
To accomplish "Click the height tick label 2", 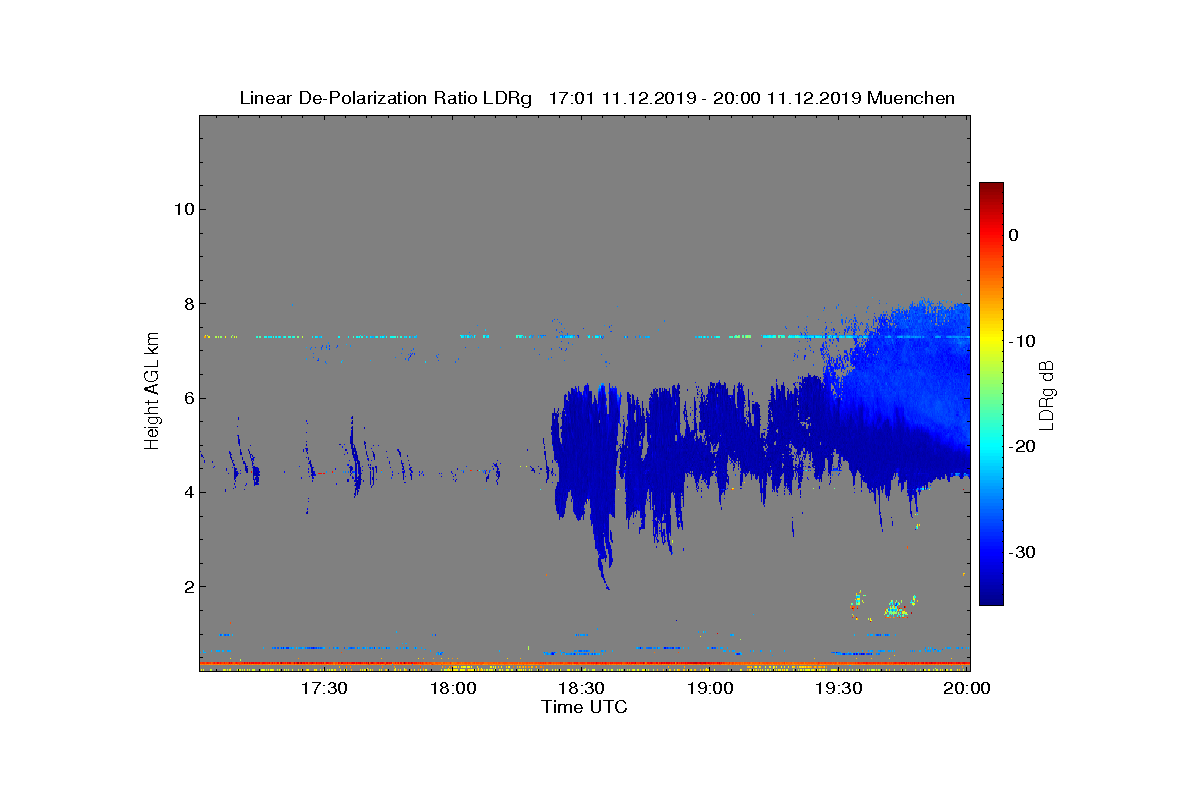I will [188, 587].
